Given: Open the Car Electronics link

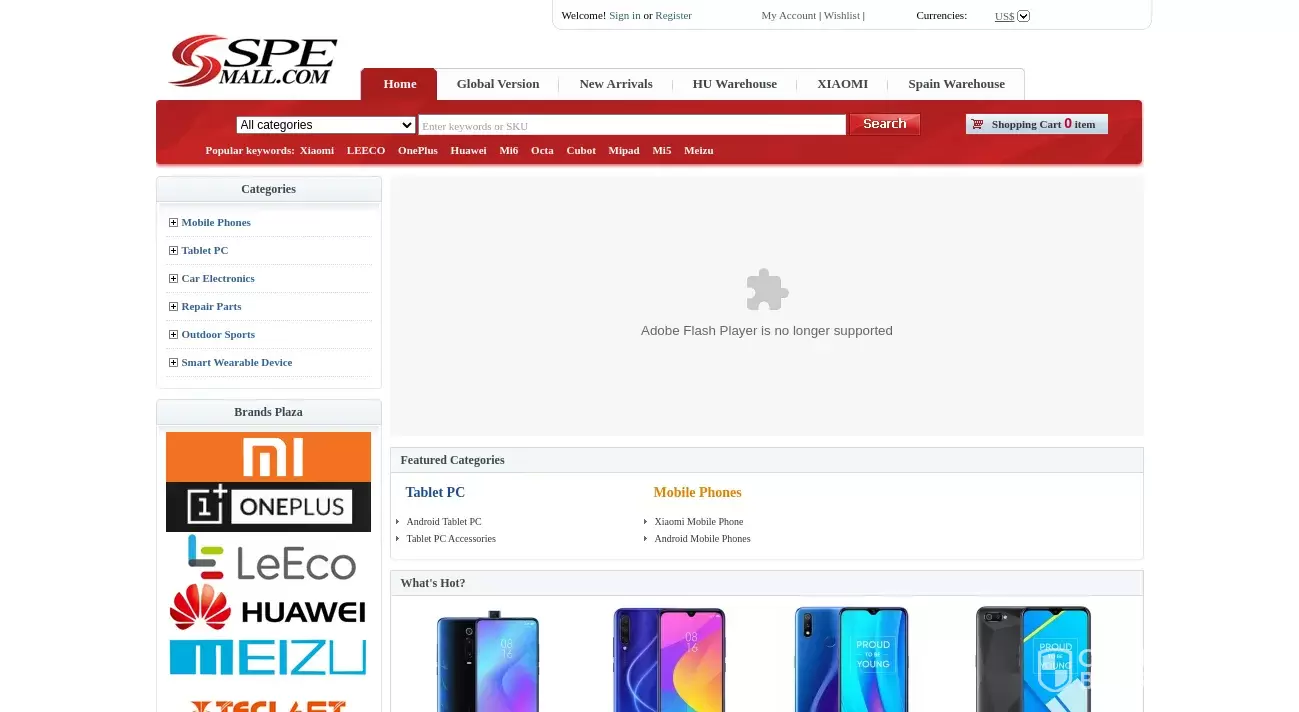Looking at the screenshot, I should (x=218, y=278).
